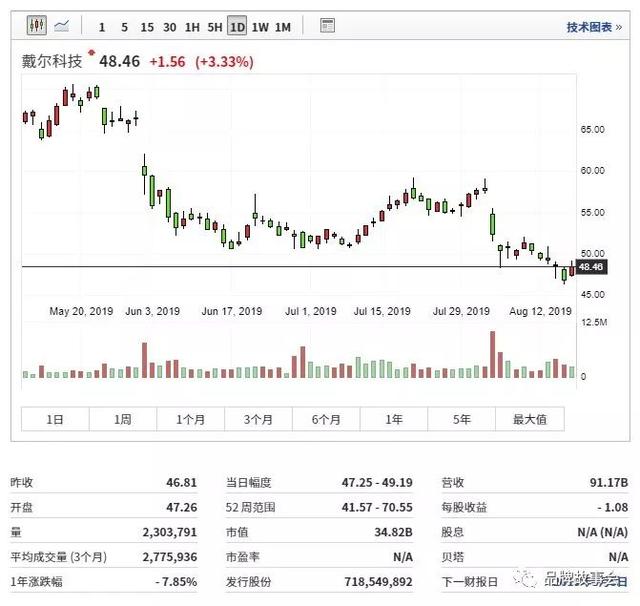Viewport: 640px width, 606px height.
Task: Click the Jul 1, 2019 date label
Action: pos(311,311)
